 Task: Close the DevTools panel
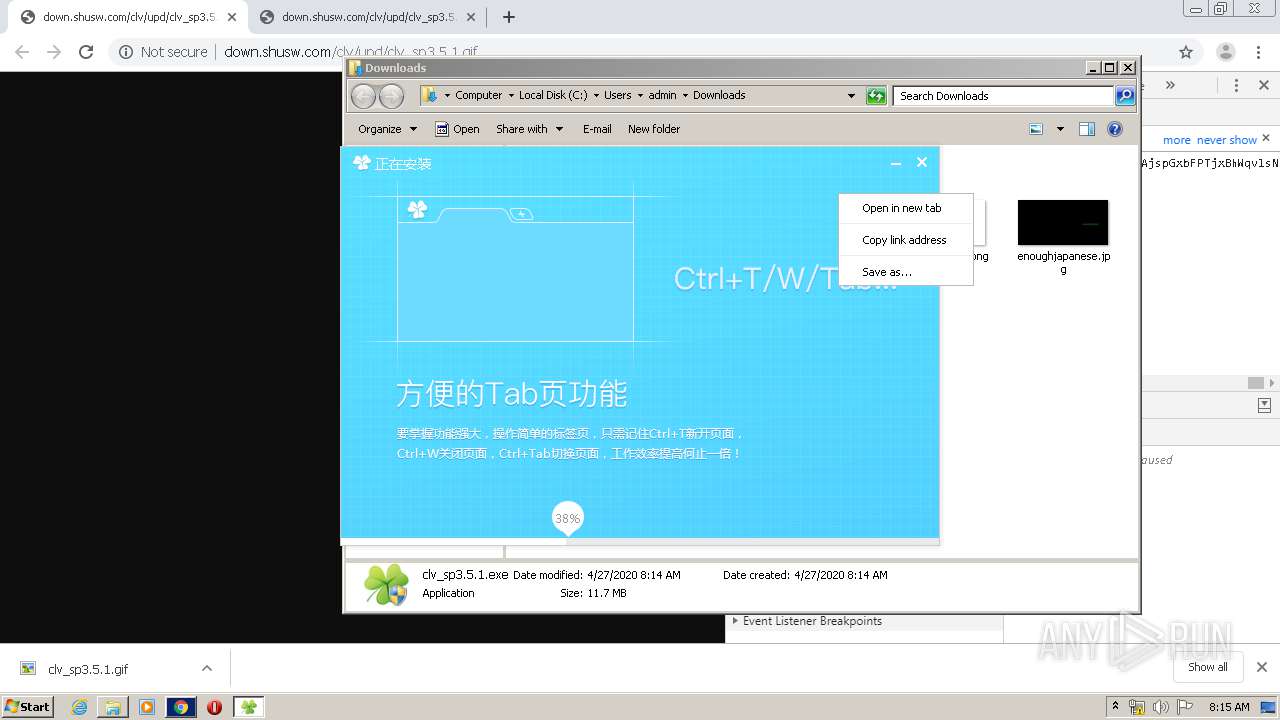point(1263,86)
